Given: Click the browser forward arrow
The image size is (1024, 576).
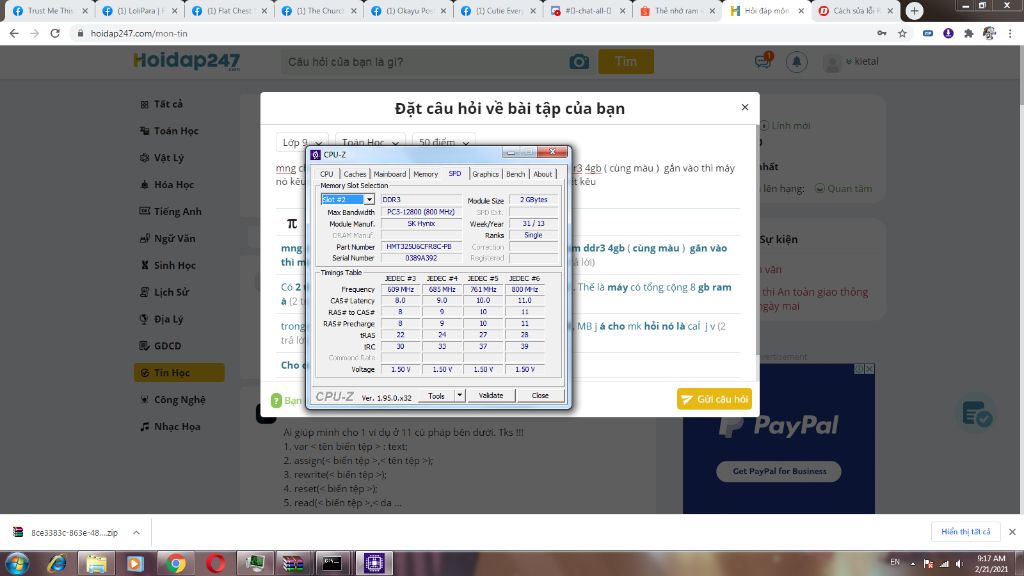Looking at the screenshot, I should coord(34,33).
